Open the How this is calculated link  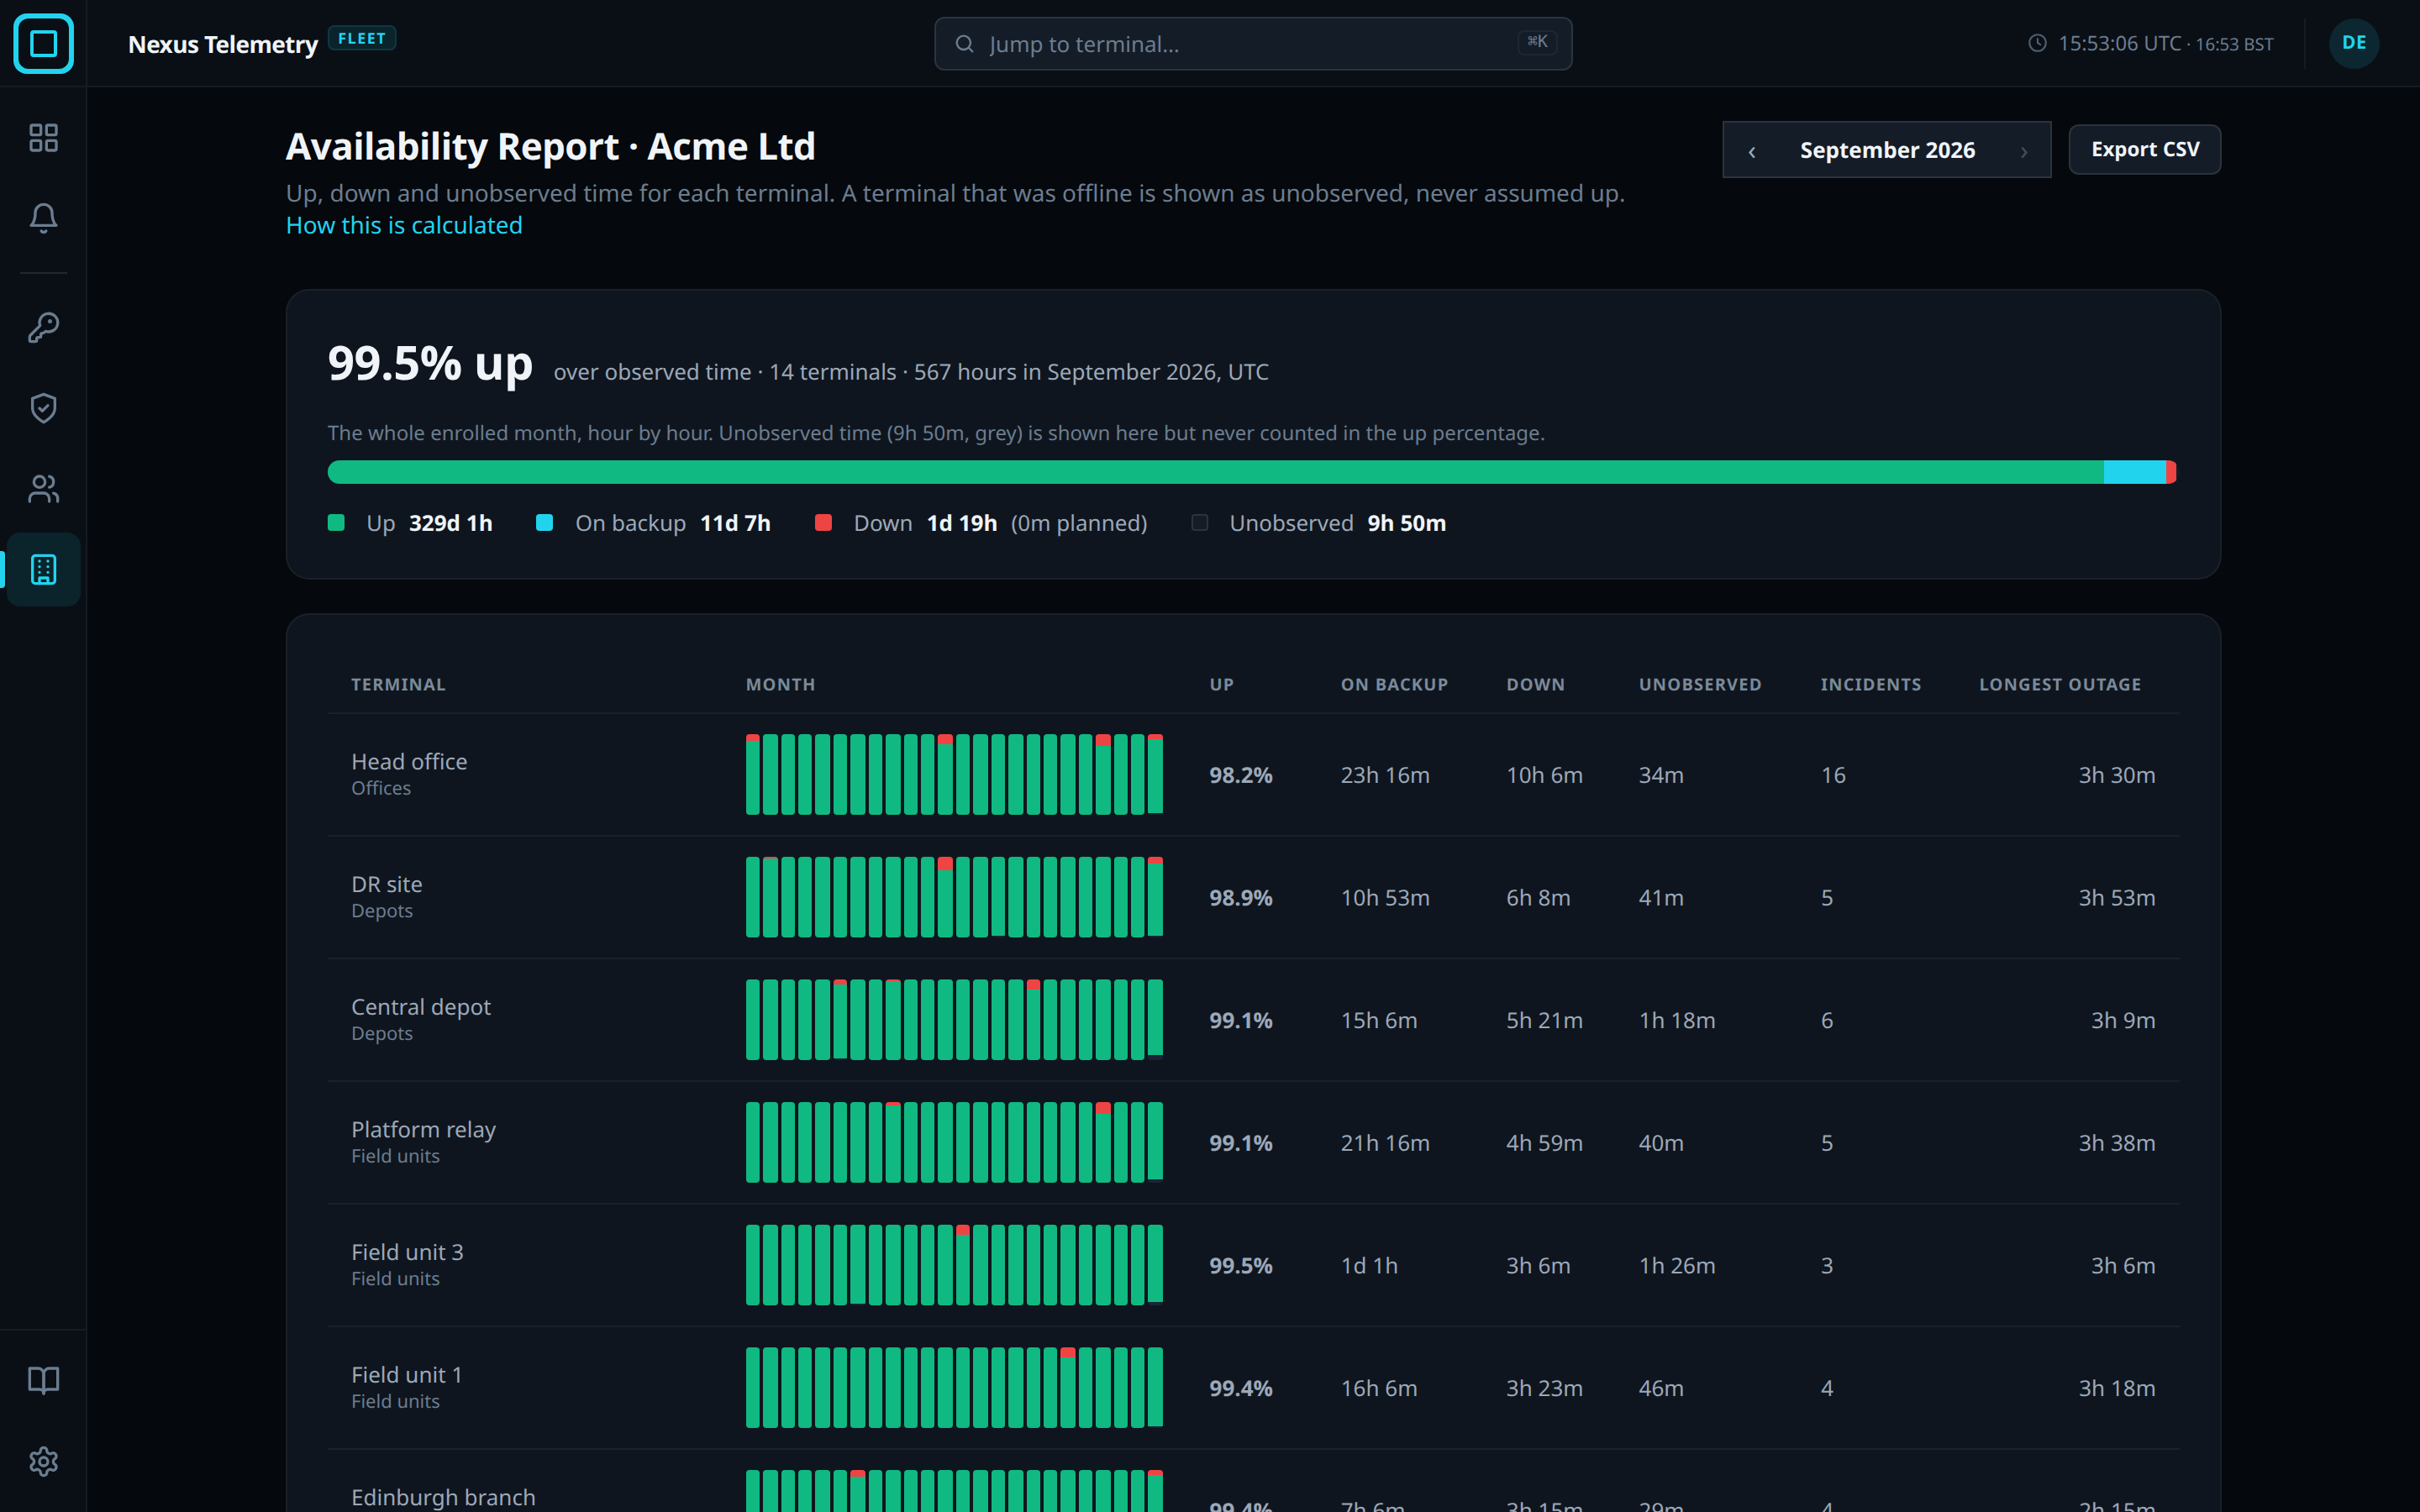[x=404, y=225]
